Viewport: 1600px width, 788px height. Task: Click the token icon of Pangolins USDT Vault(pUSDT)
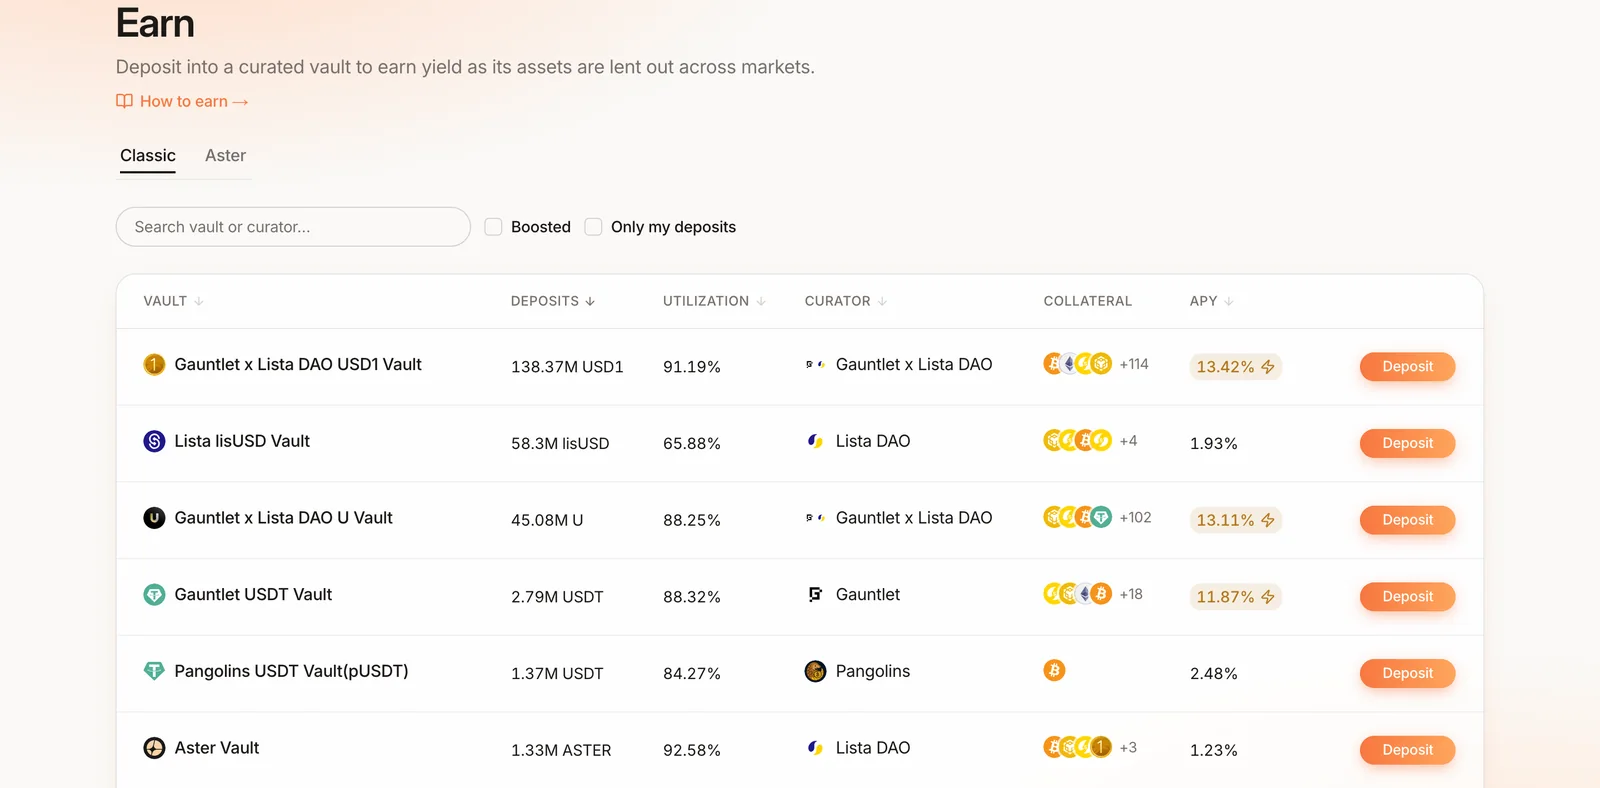pos(154,671)
